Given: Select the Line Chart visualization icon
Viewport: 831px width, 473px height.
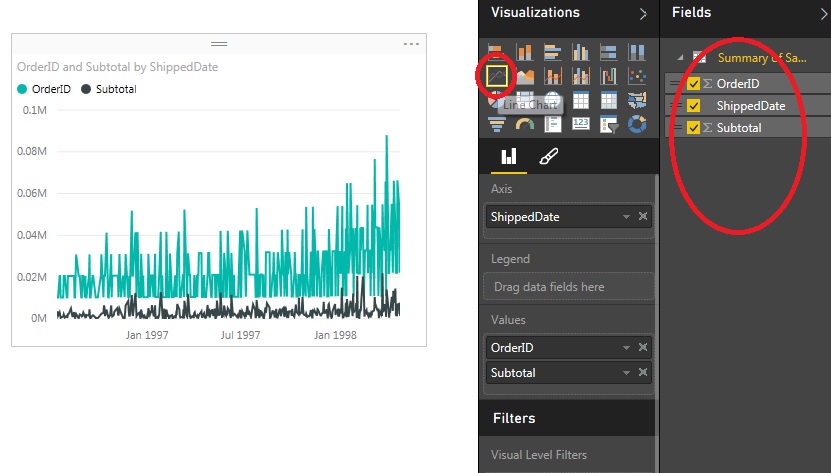Looking at the screenshot, I should point(497,76).
